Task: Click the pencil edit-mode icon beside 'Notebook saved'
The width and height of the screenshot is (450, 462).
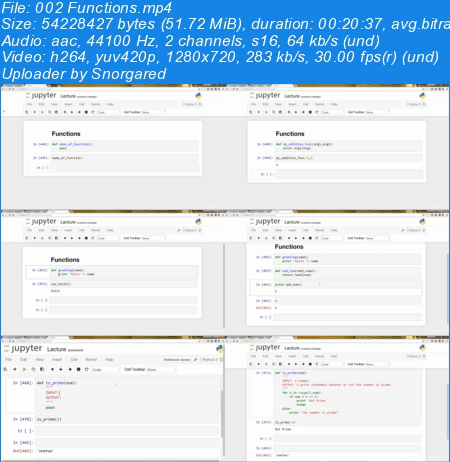Action: click(196, 359)
